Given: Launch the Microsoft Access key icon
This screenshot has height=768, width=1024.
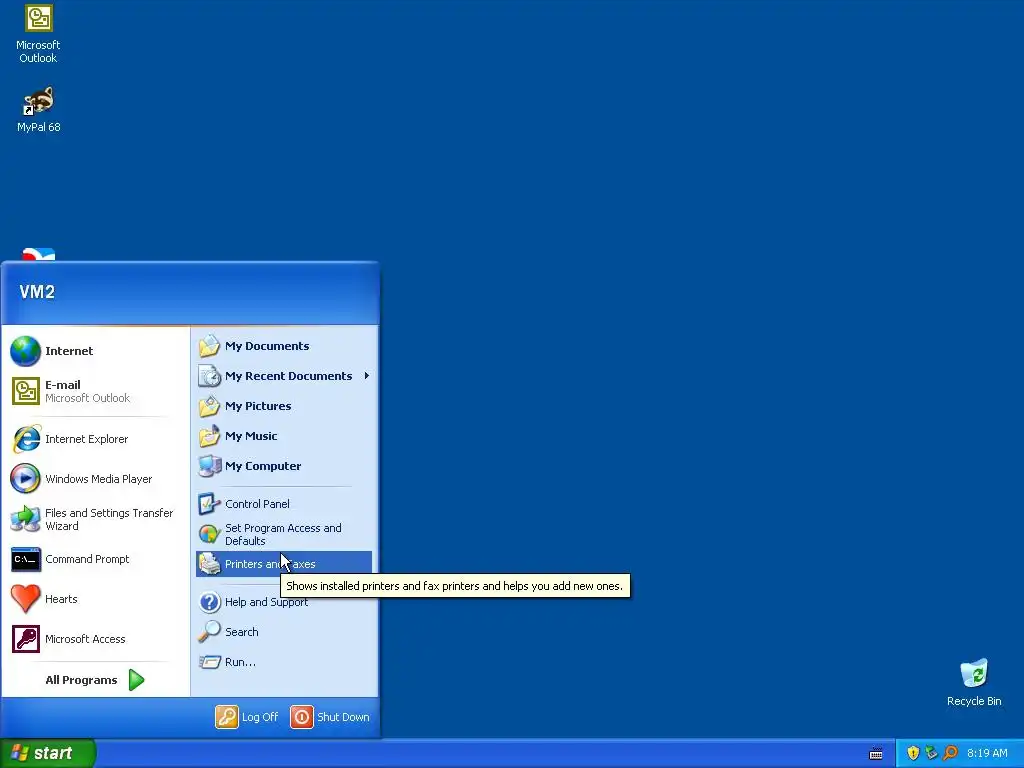Looking at the screenshot, I should 25,639.
